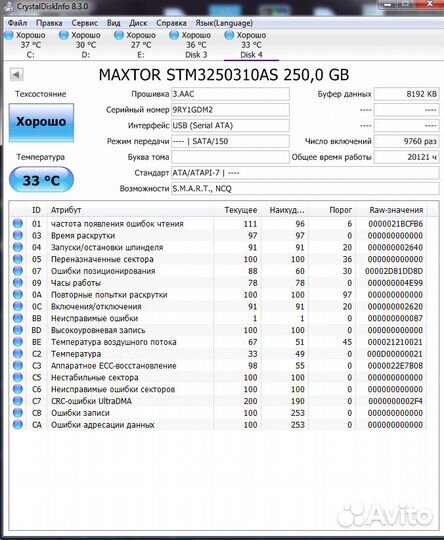
Task: Open the Справка menu
Action: 171,23
